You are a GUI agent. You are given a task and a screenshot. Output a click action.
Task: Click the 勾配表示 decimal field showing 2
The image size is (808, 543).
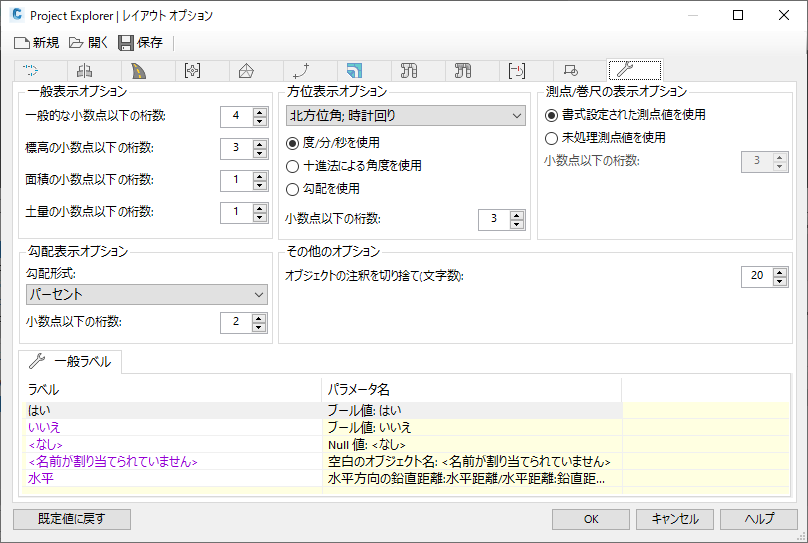point(236,323)
